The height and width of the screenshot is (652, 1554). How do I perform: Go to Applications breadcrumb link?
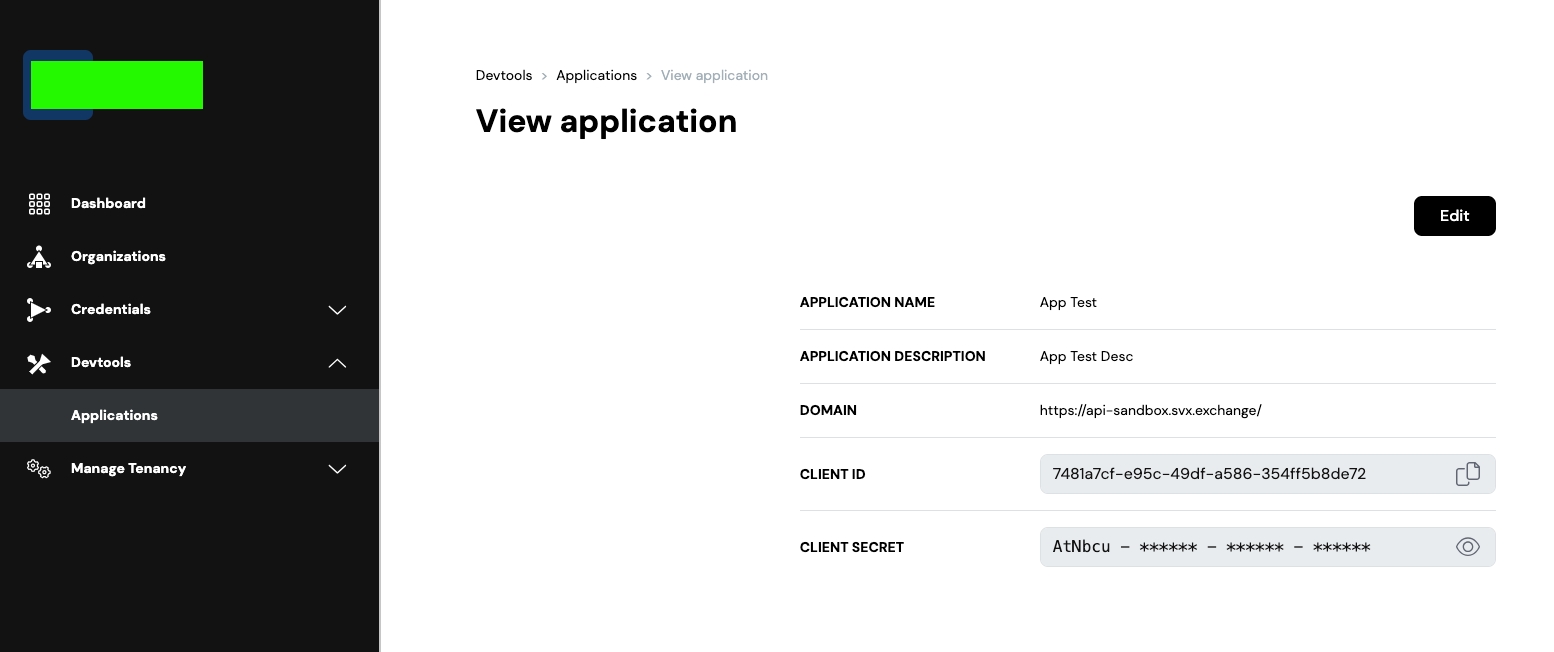[x=596, y=76]
